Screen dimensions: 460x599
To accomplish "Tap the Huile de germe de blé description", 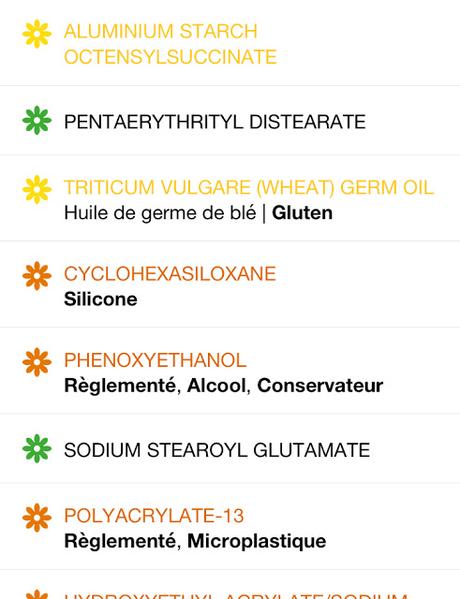I will pyautogui.click(x=160, y=214).
